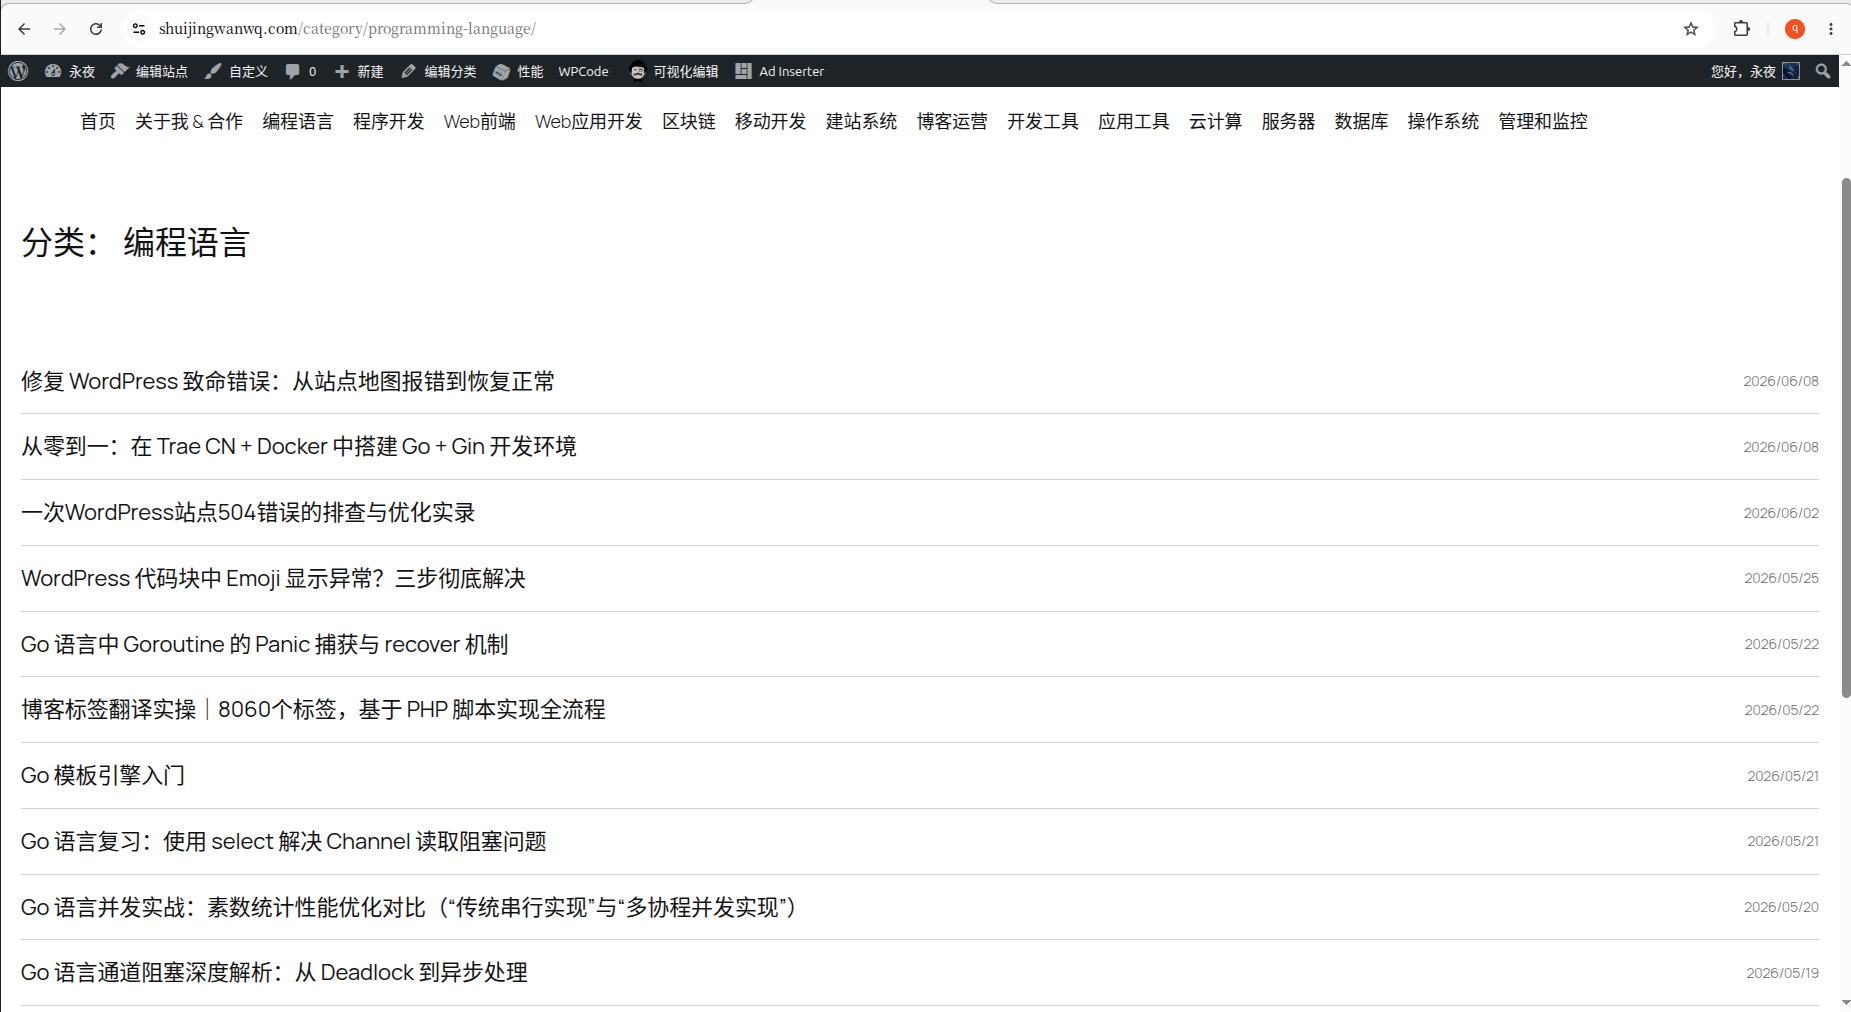Viewport: 1851px width, 1012px height.
Task: Open WPCode in the admin bar
Action: pos(583,71)
